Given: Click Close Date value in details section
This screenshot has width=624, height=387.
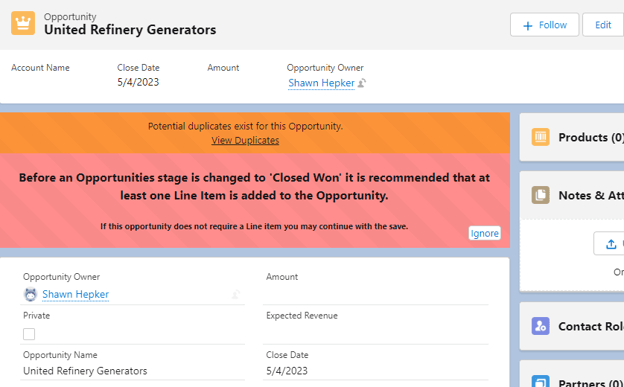Looking at the screenshot, I should pos(287,371).
